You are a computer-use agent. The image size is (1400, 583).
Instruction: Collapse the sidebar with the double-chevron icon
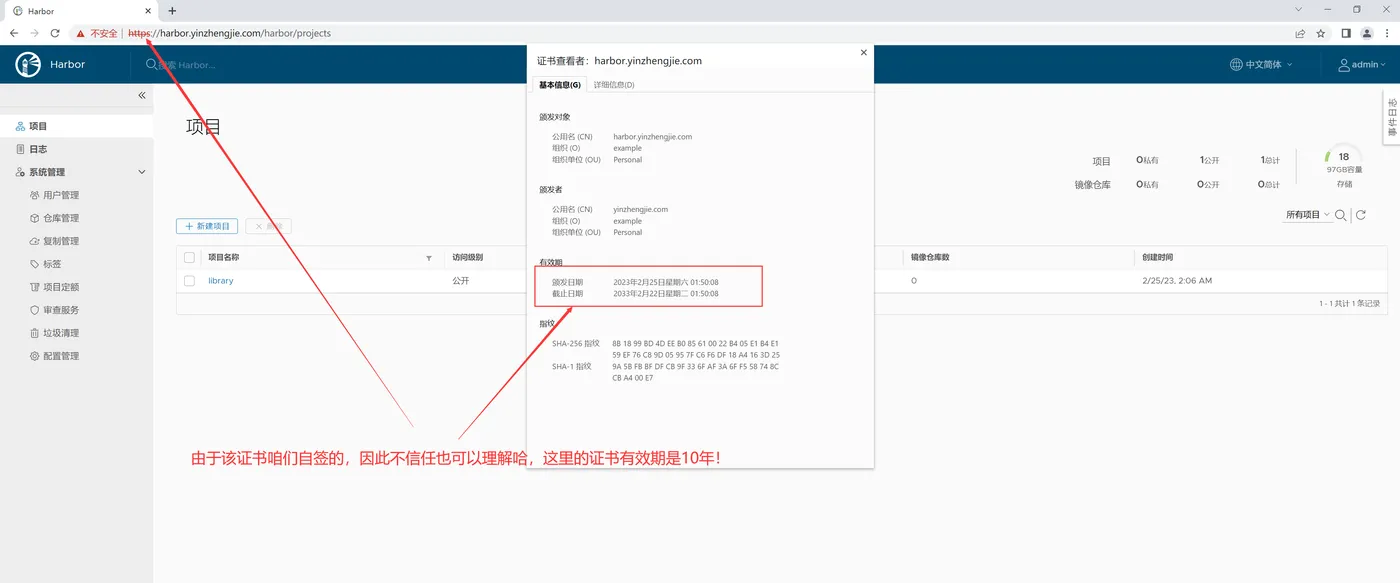pos(142,95)
